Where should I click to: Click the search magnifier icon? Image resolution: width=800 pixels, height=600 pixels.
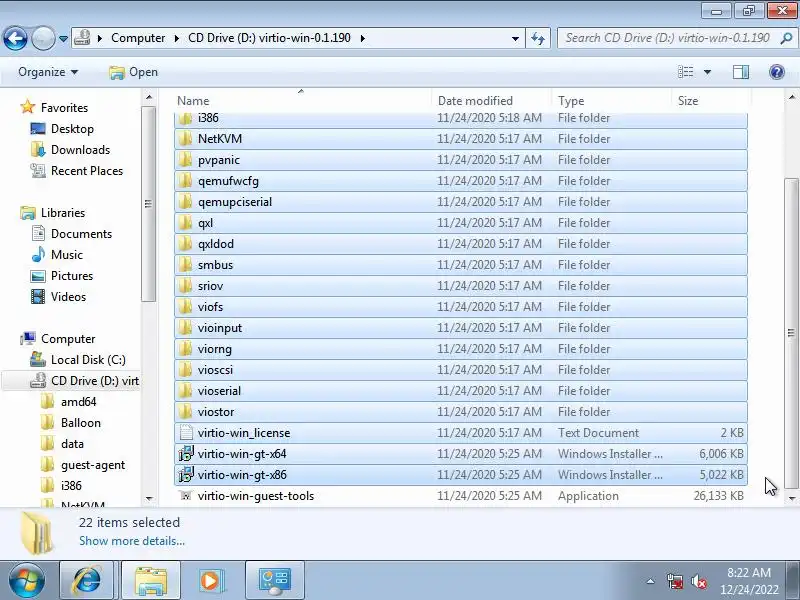[786, 38]
